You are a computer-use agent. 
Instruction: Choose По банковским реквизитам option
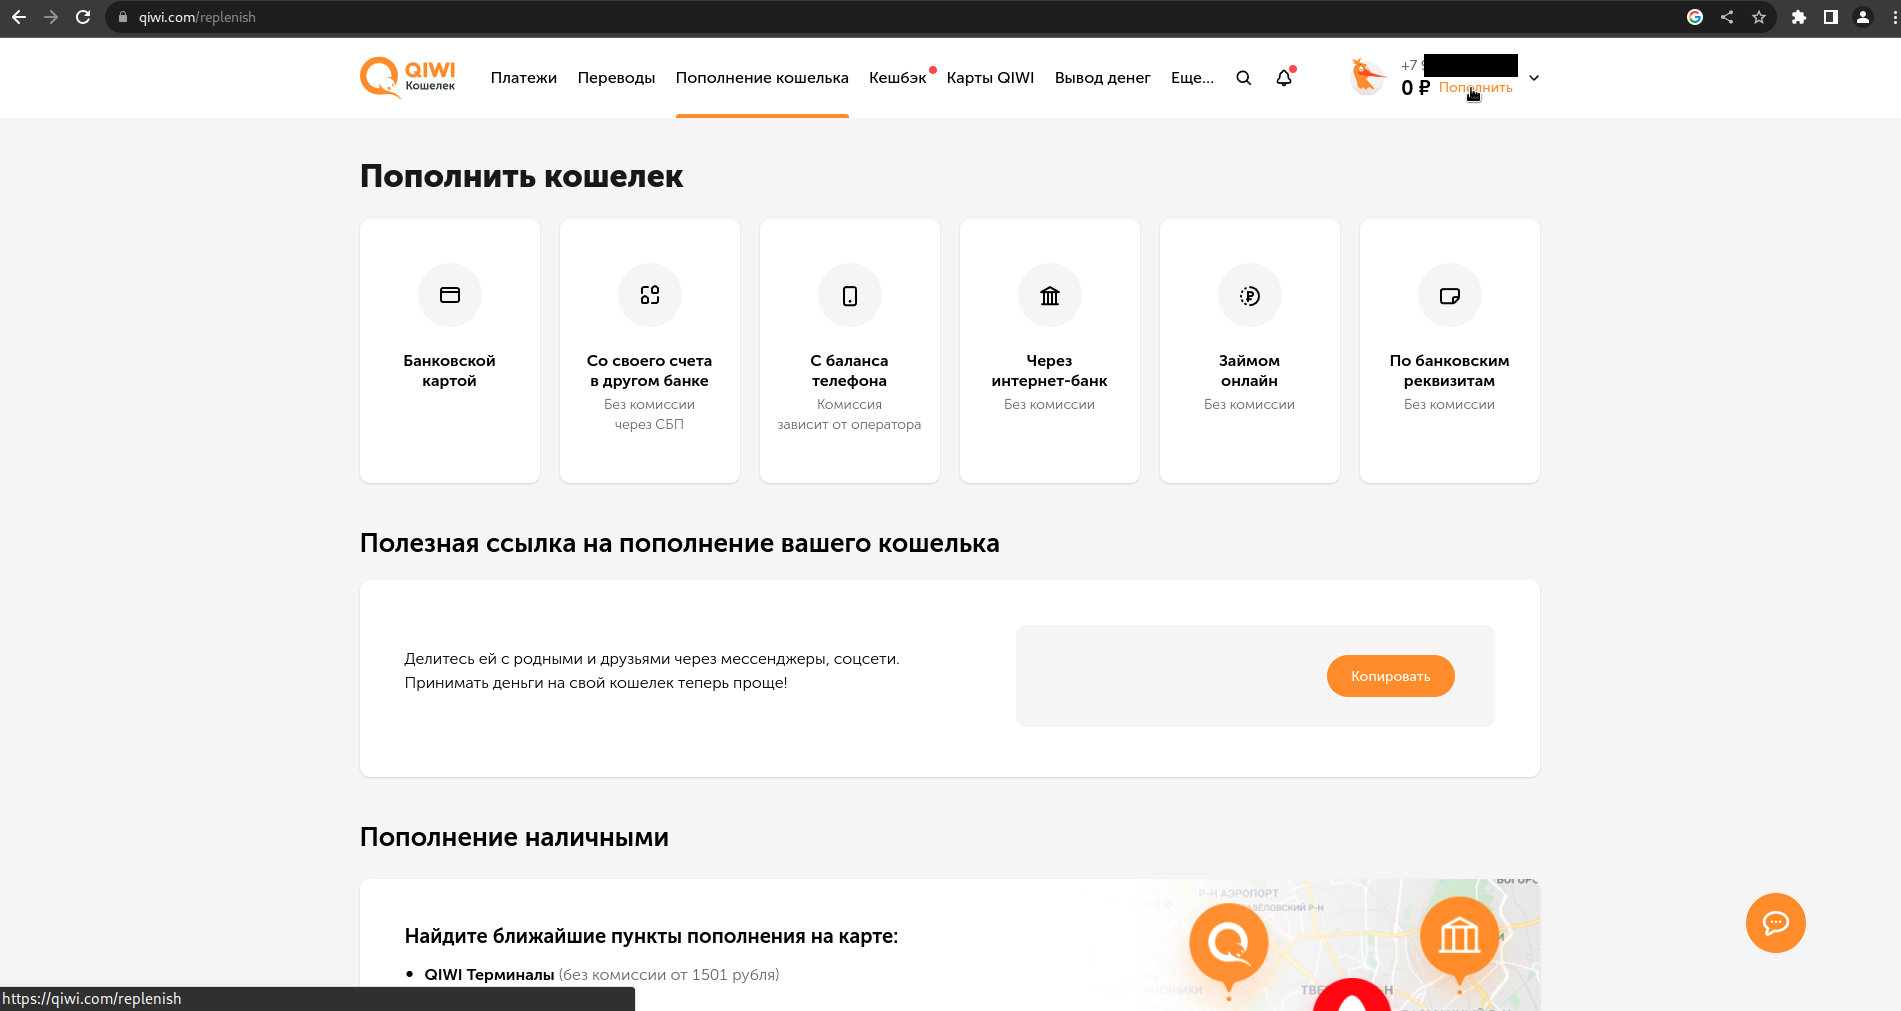[x=1450, y=351]
